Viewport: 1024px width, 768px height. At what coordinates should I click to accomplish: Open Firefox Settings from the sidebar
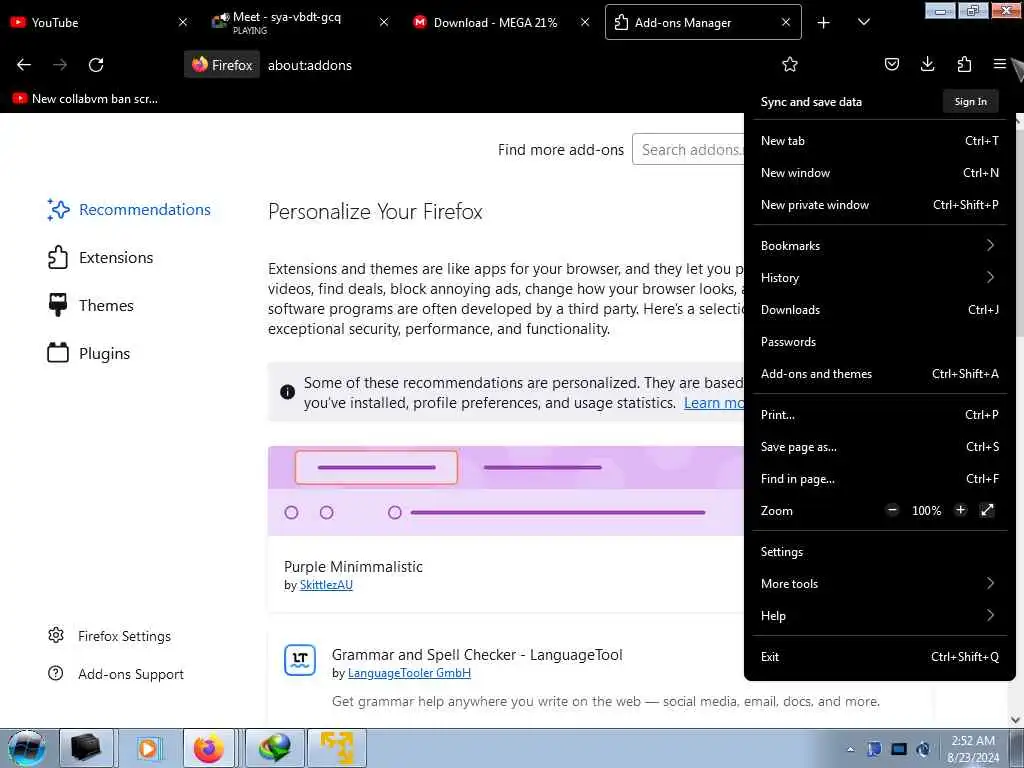coord(109,635)
